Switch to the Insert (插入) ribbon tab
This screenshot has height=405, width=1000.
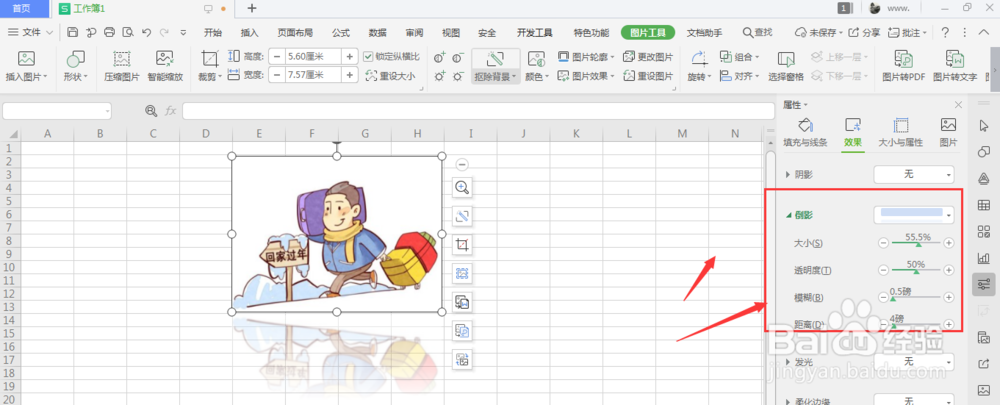249,33
